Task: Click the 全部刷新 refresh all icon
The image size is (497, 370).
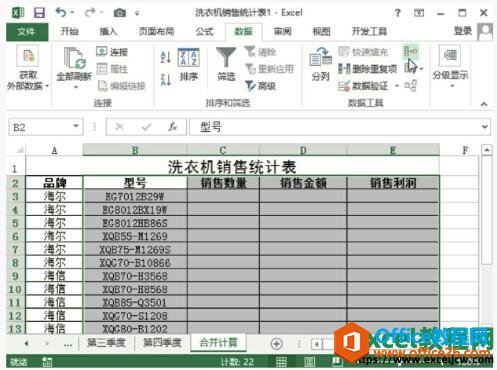Action: click(74, 59)
